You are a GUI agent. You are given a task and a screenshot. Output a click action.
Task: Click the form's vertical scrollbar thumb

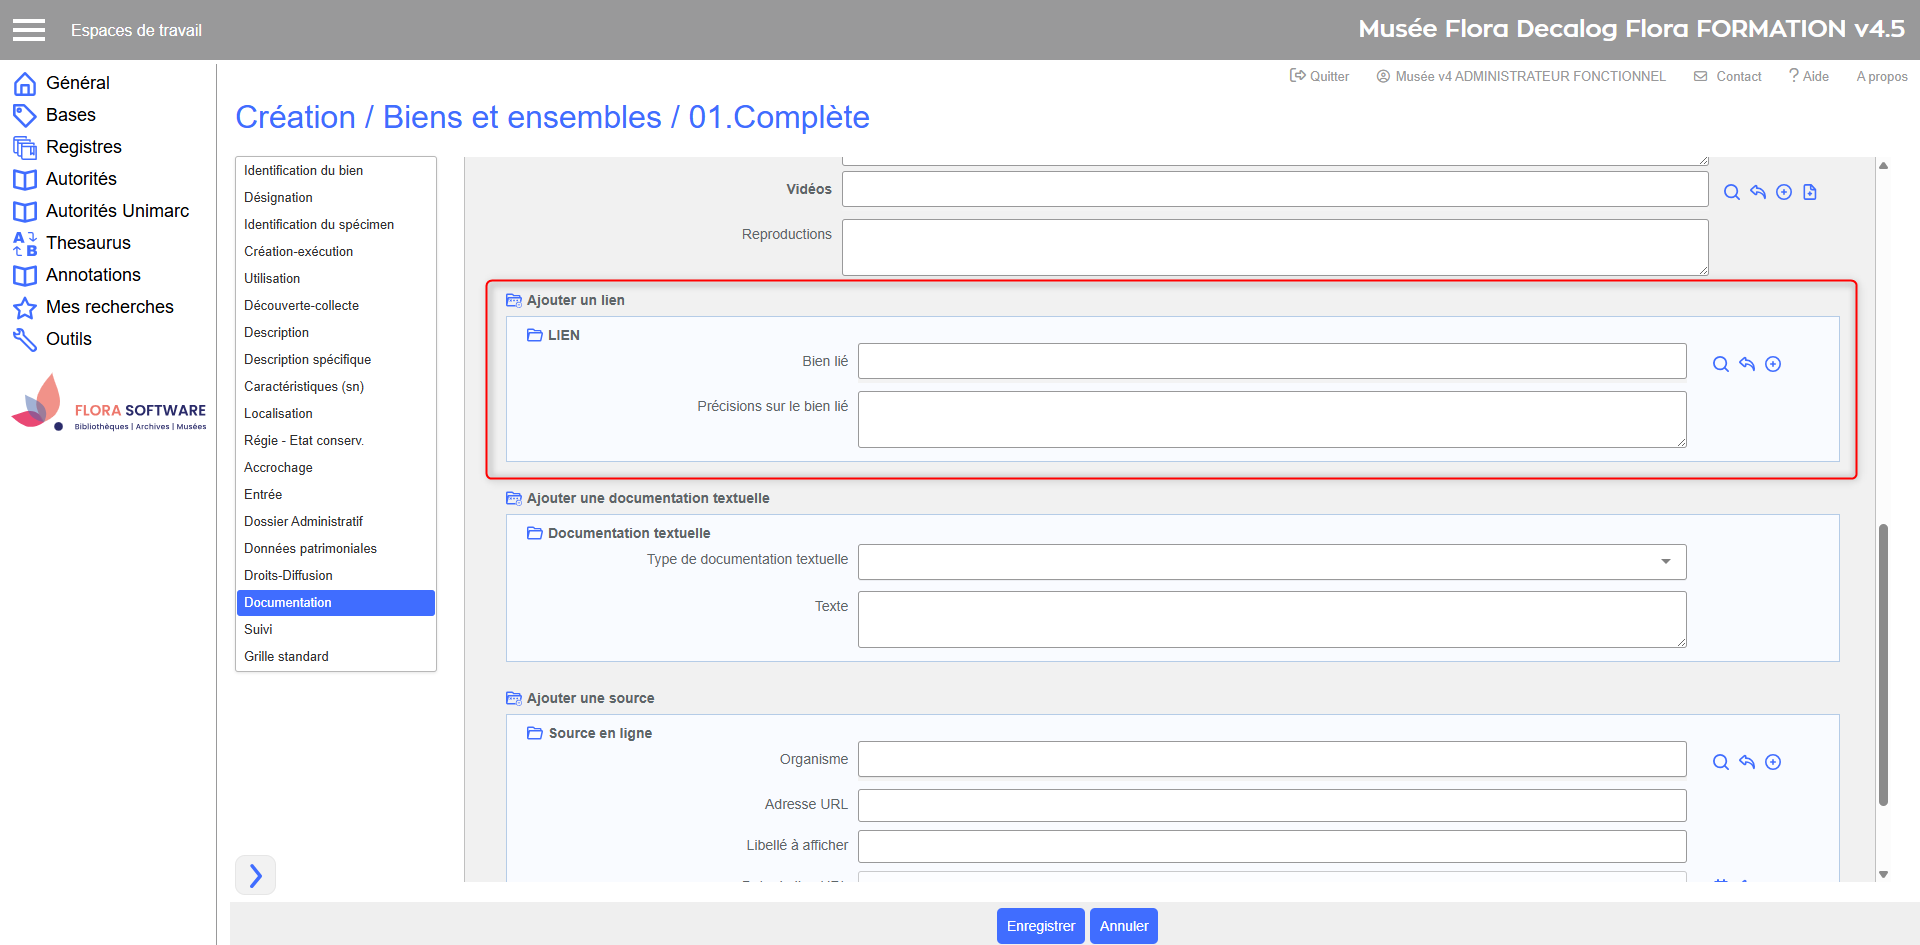[x=1883, y=664]
